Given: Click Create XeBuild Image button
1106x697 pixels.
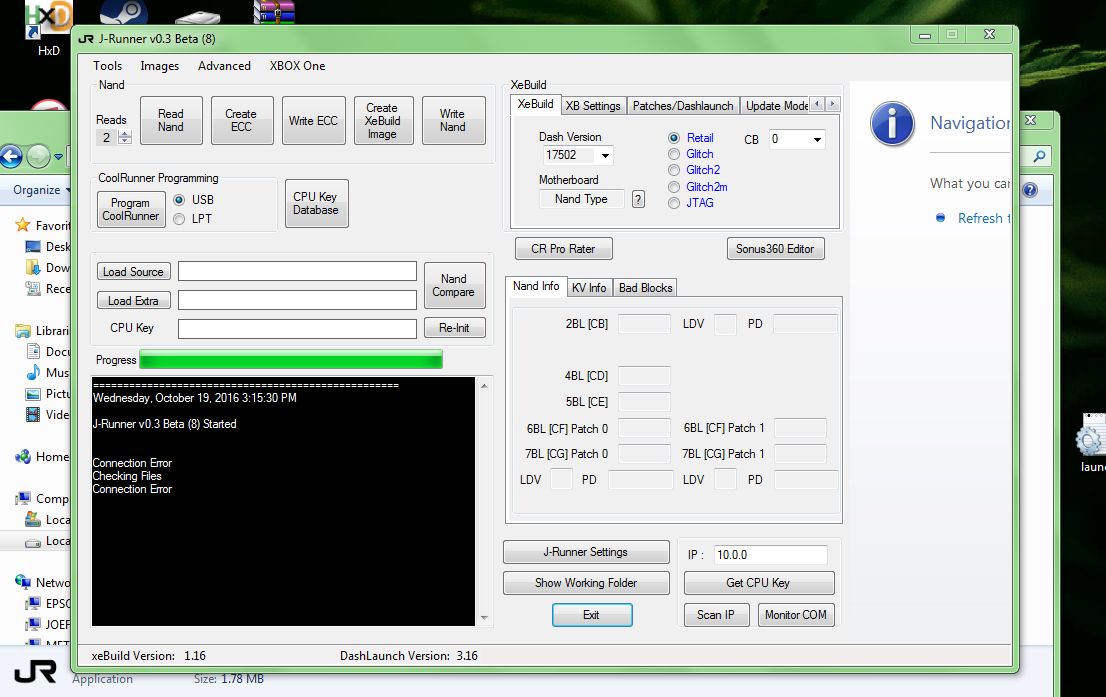Looking at the screenshot, I should [x=383, y=121].
